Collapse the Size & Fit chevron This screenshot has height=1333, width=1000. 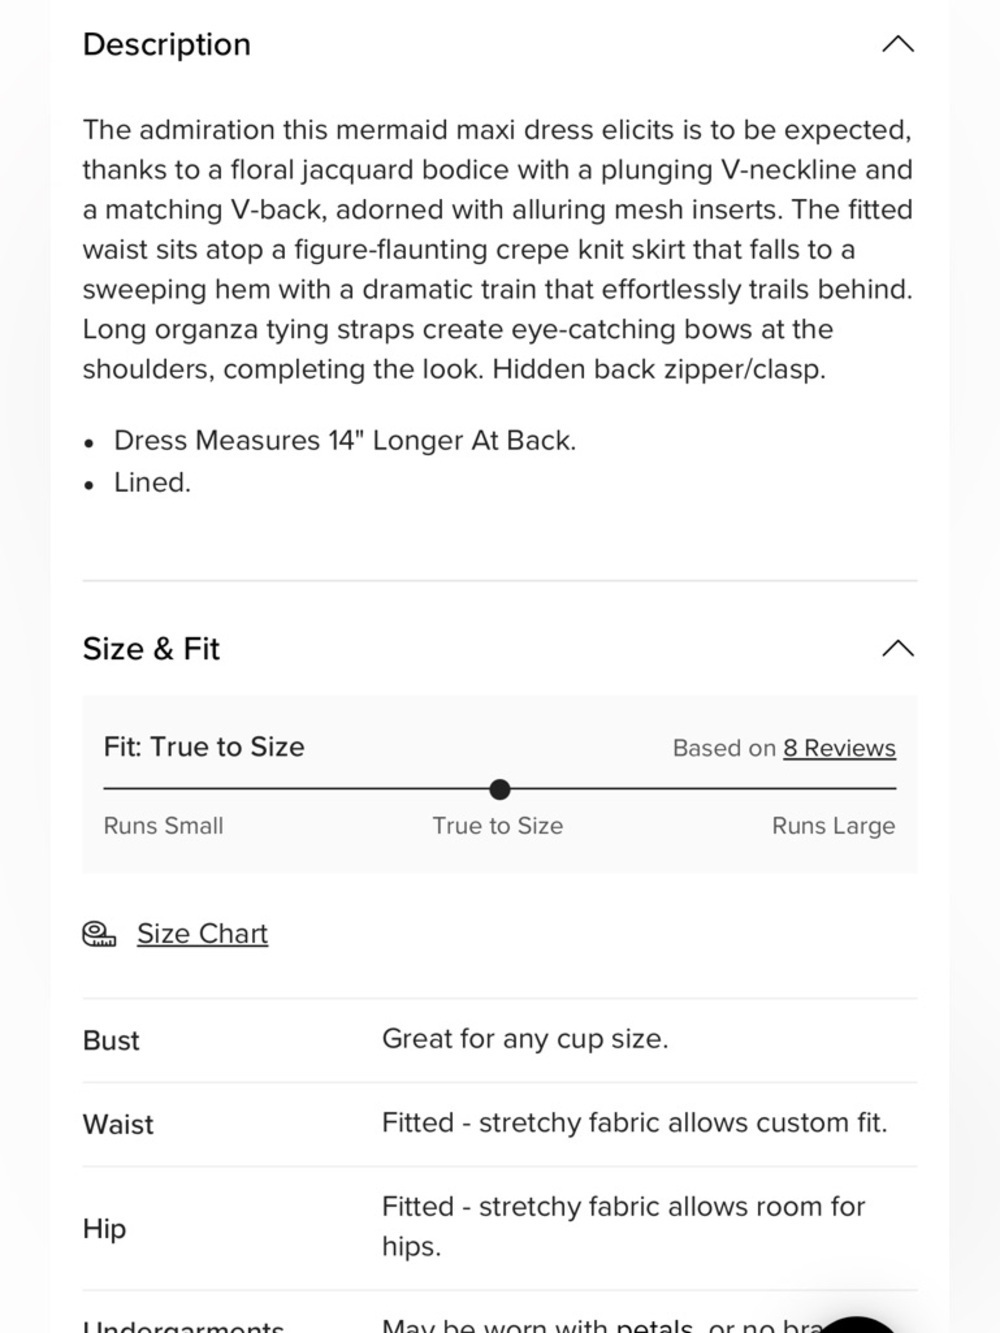(x=898, y=648)
